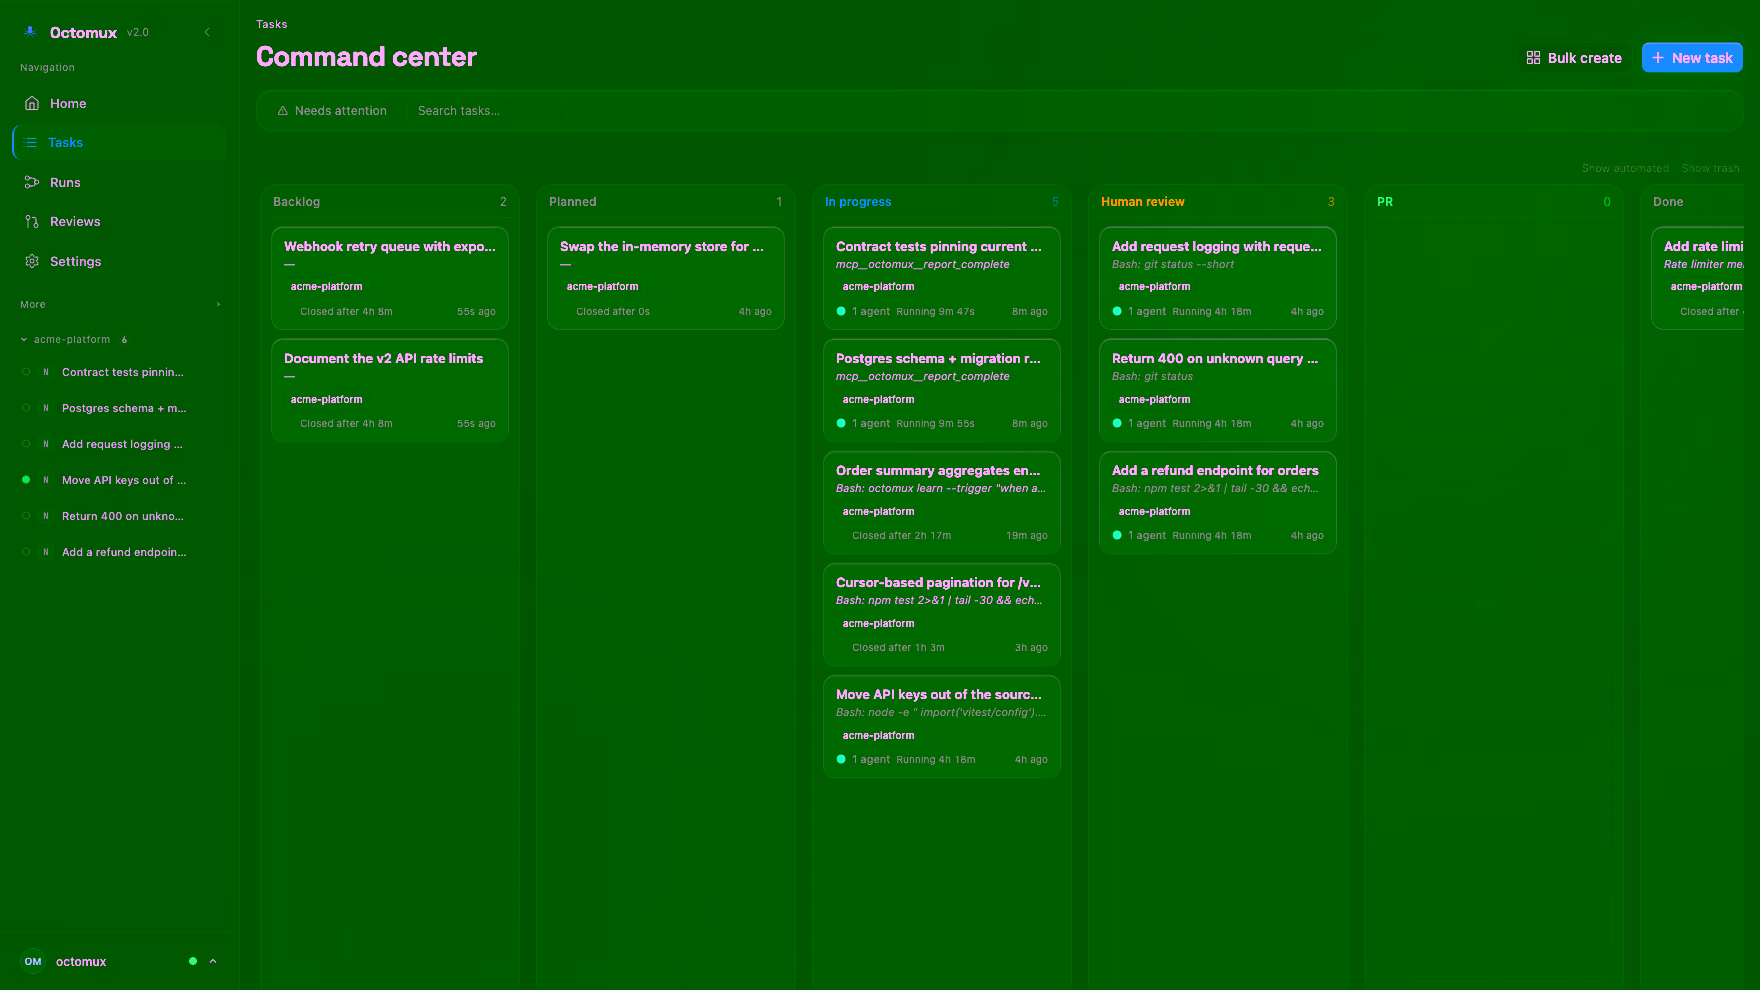Click acme-platform tag on Swap in-memory store card
The width and height of the screenshot is (1760, 990).
click(x=603, y=287)
